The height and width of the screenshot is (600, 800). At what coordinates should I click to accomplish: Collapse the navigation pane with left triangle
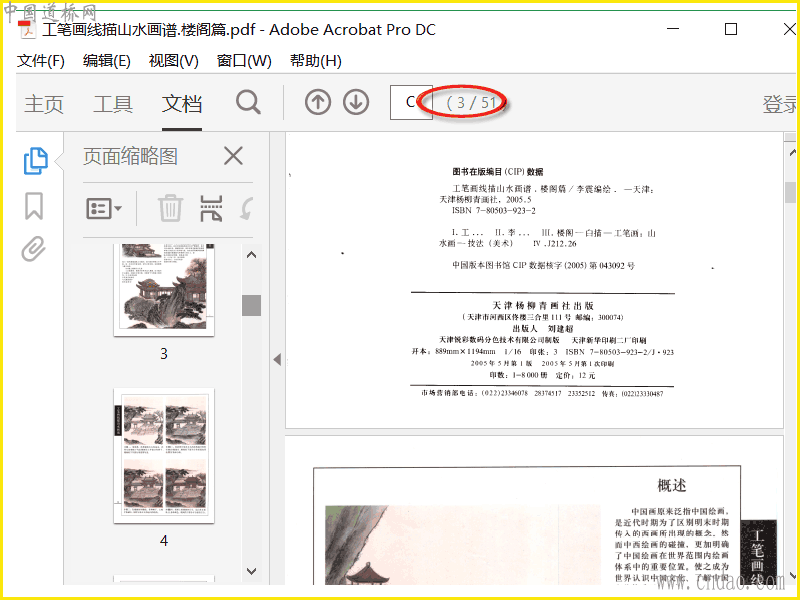coord(277,359)
